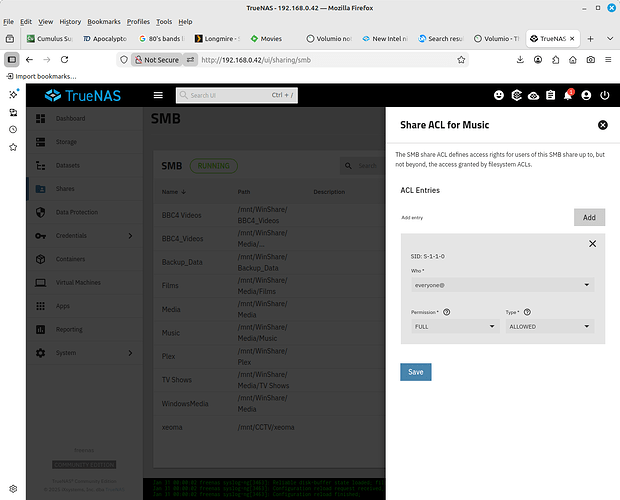Click the alerts bell icon
The height and width of the screenshot is (500, 620).
[567, 96]
